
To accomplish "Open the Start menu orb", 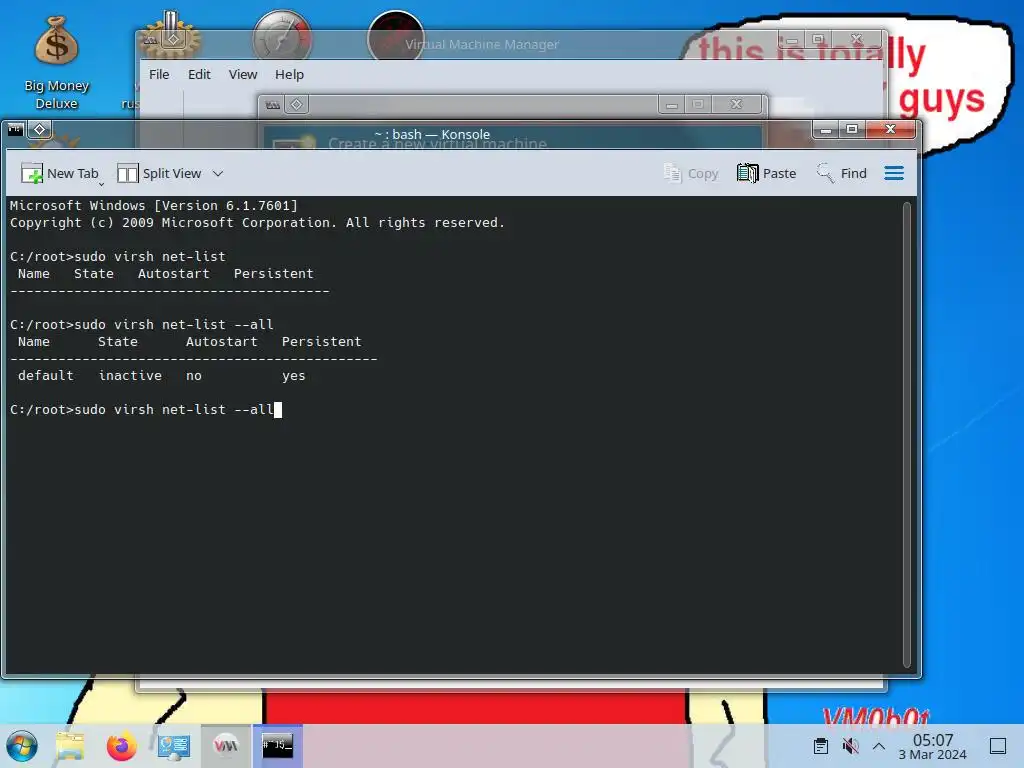I will coord(22,746).
